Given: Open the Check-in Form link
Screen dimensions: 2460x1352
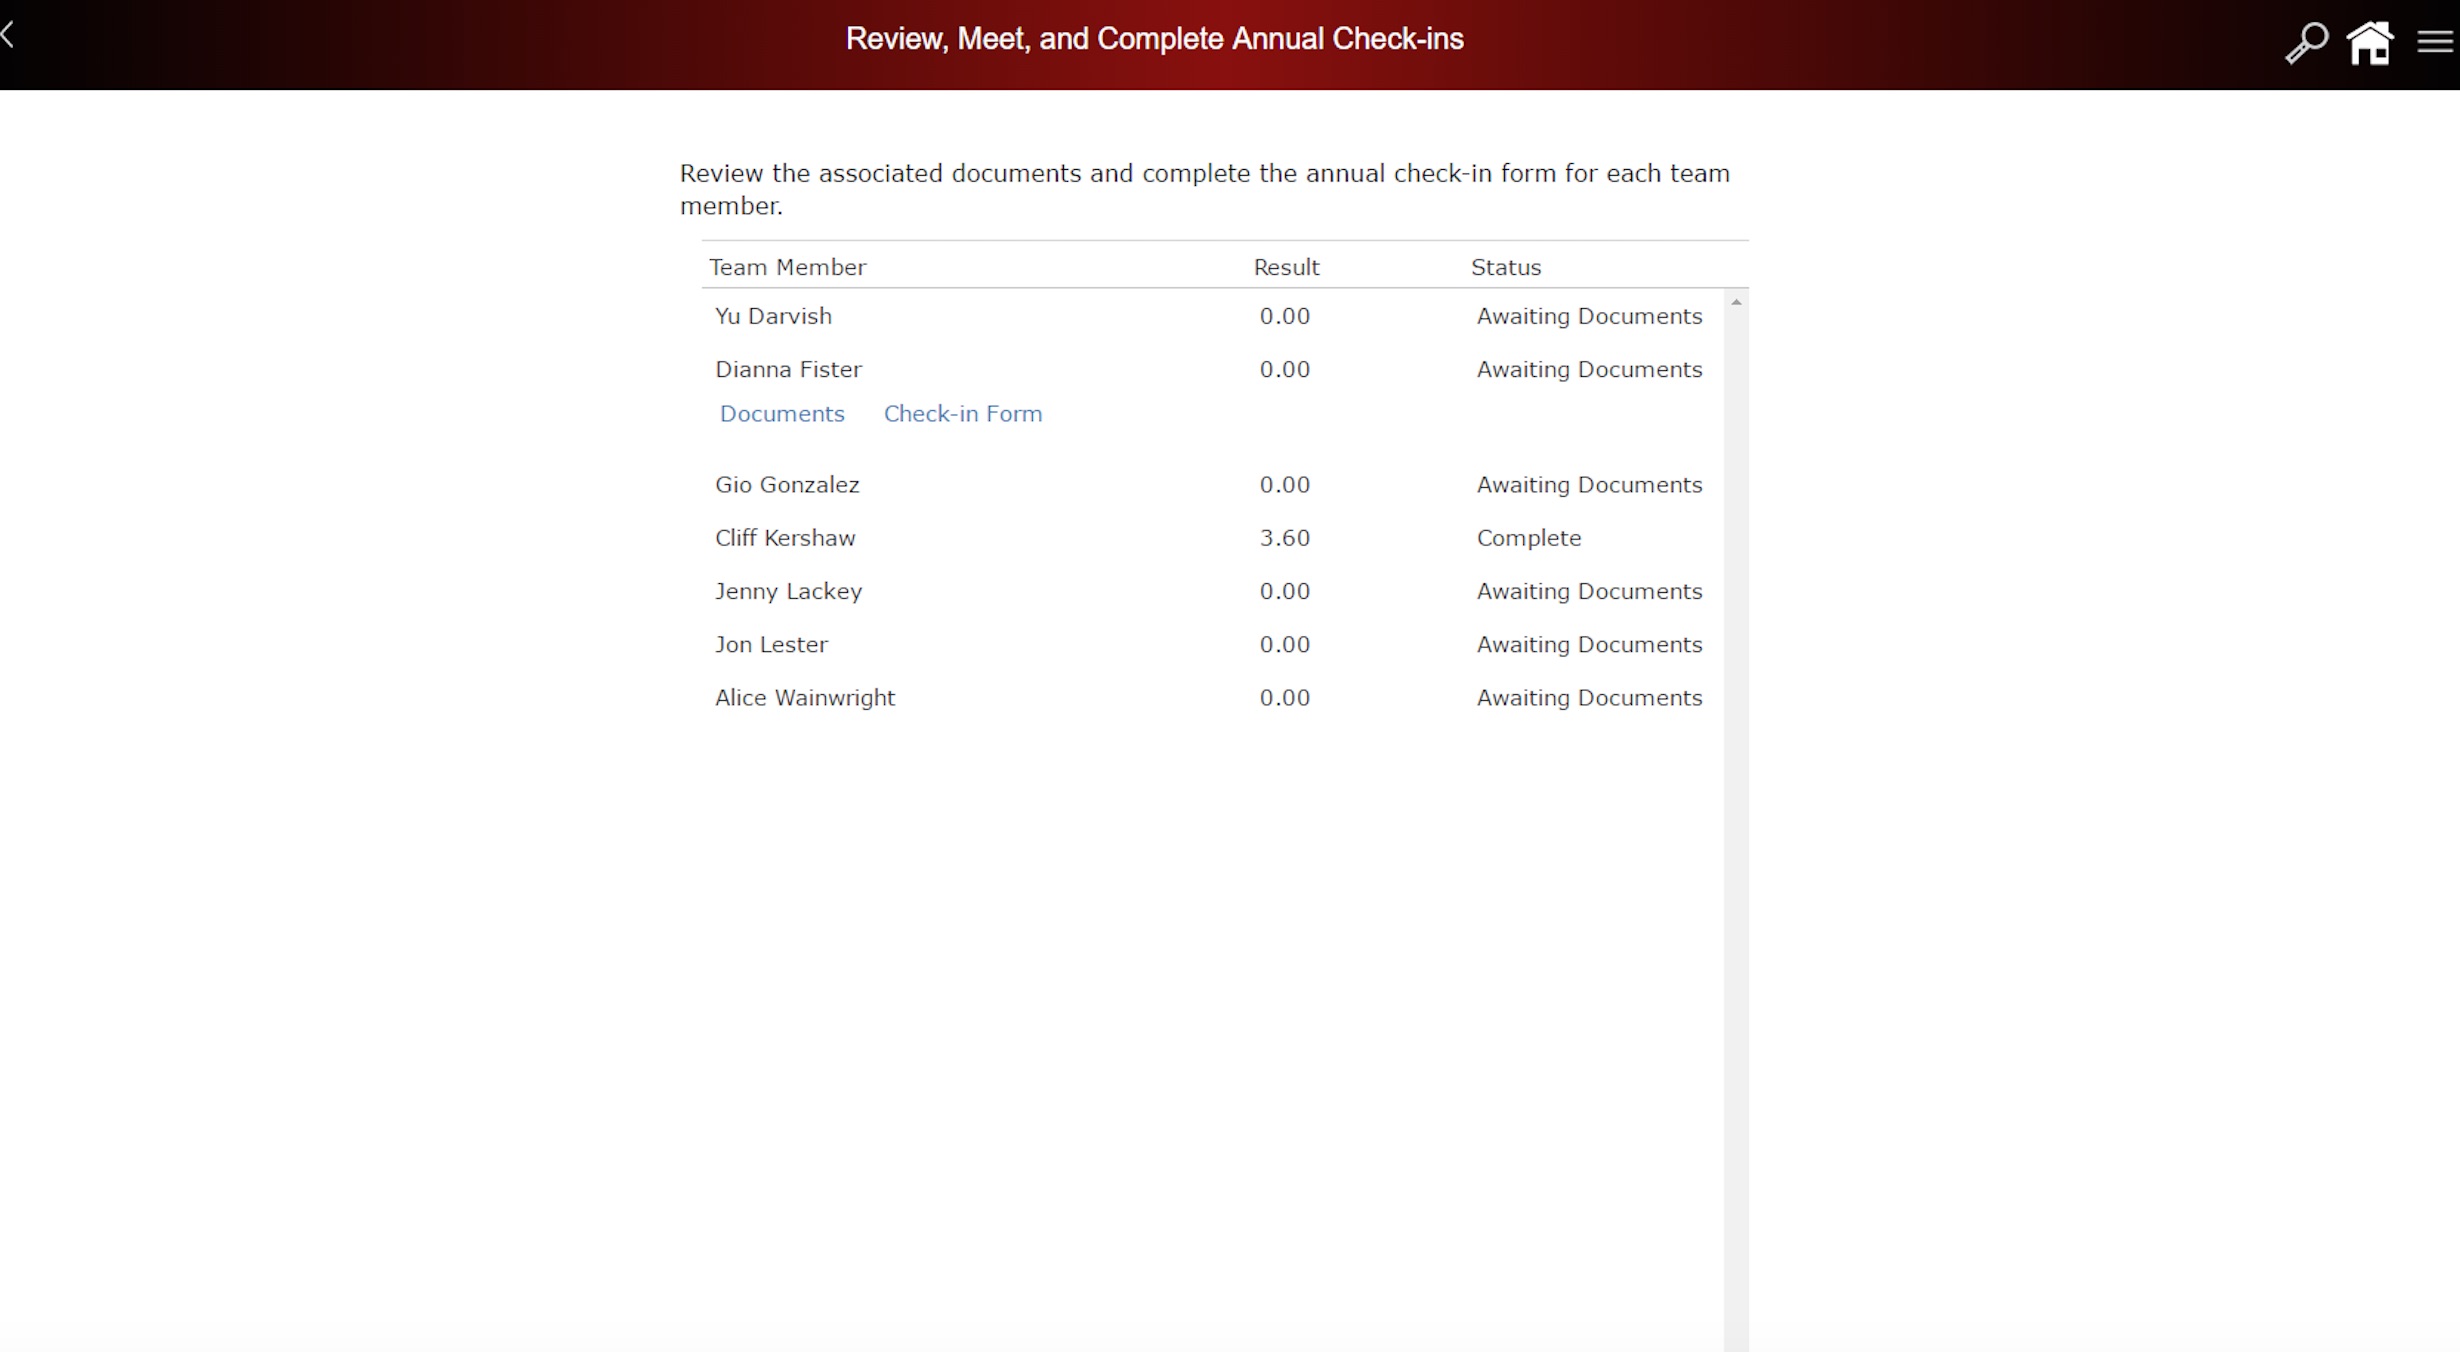Looking at the screenshot, I should (962, 414).
